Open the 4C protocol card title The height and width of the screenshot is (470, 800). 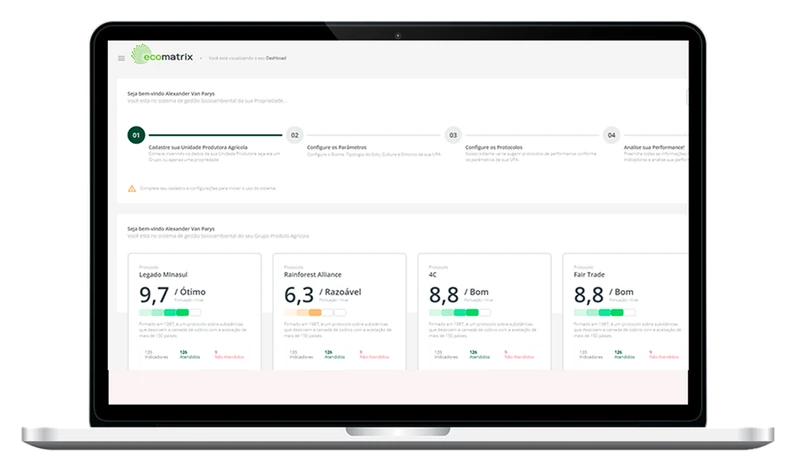click(x=433, y=275)
